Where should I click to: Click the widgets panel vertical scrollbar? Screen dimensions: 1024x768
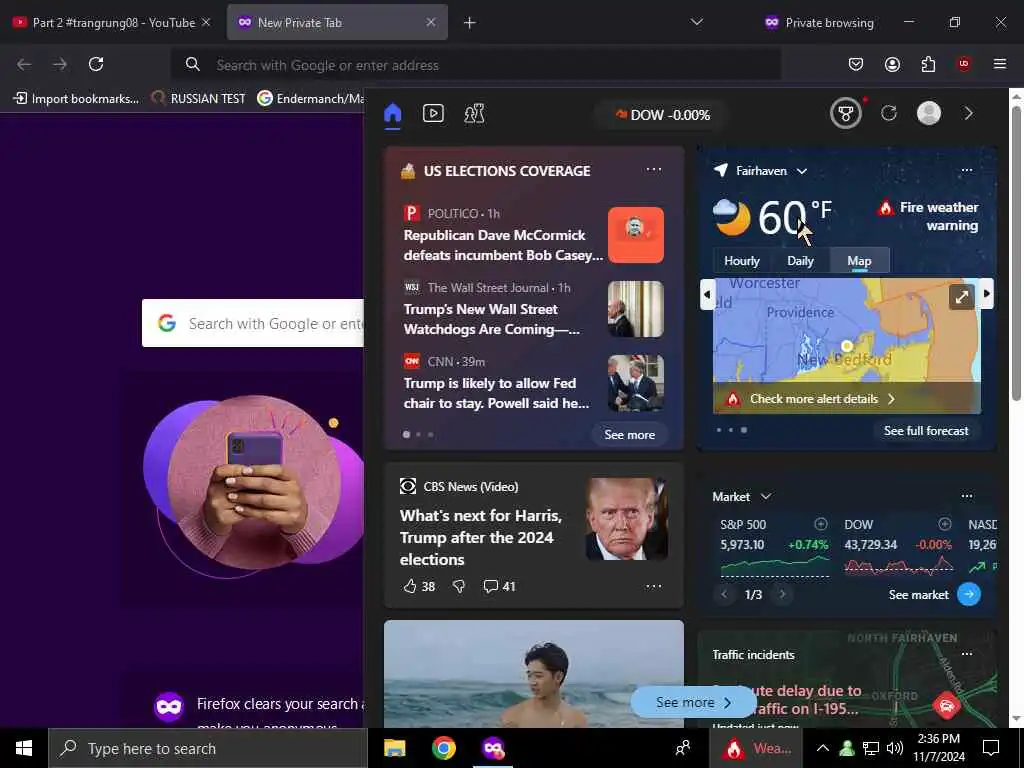[1016, 253]
